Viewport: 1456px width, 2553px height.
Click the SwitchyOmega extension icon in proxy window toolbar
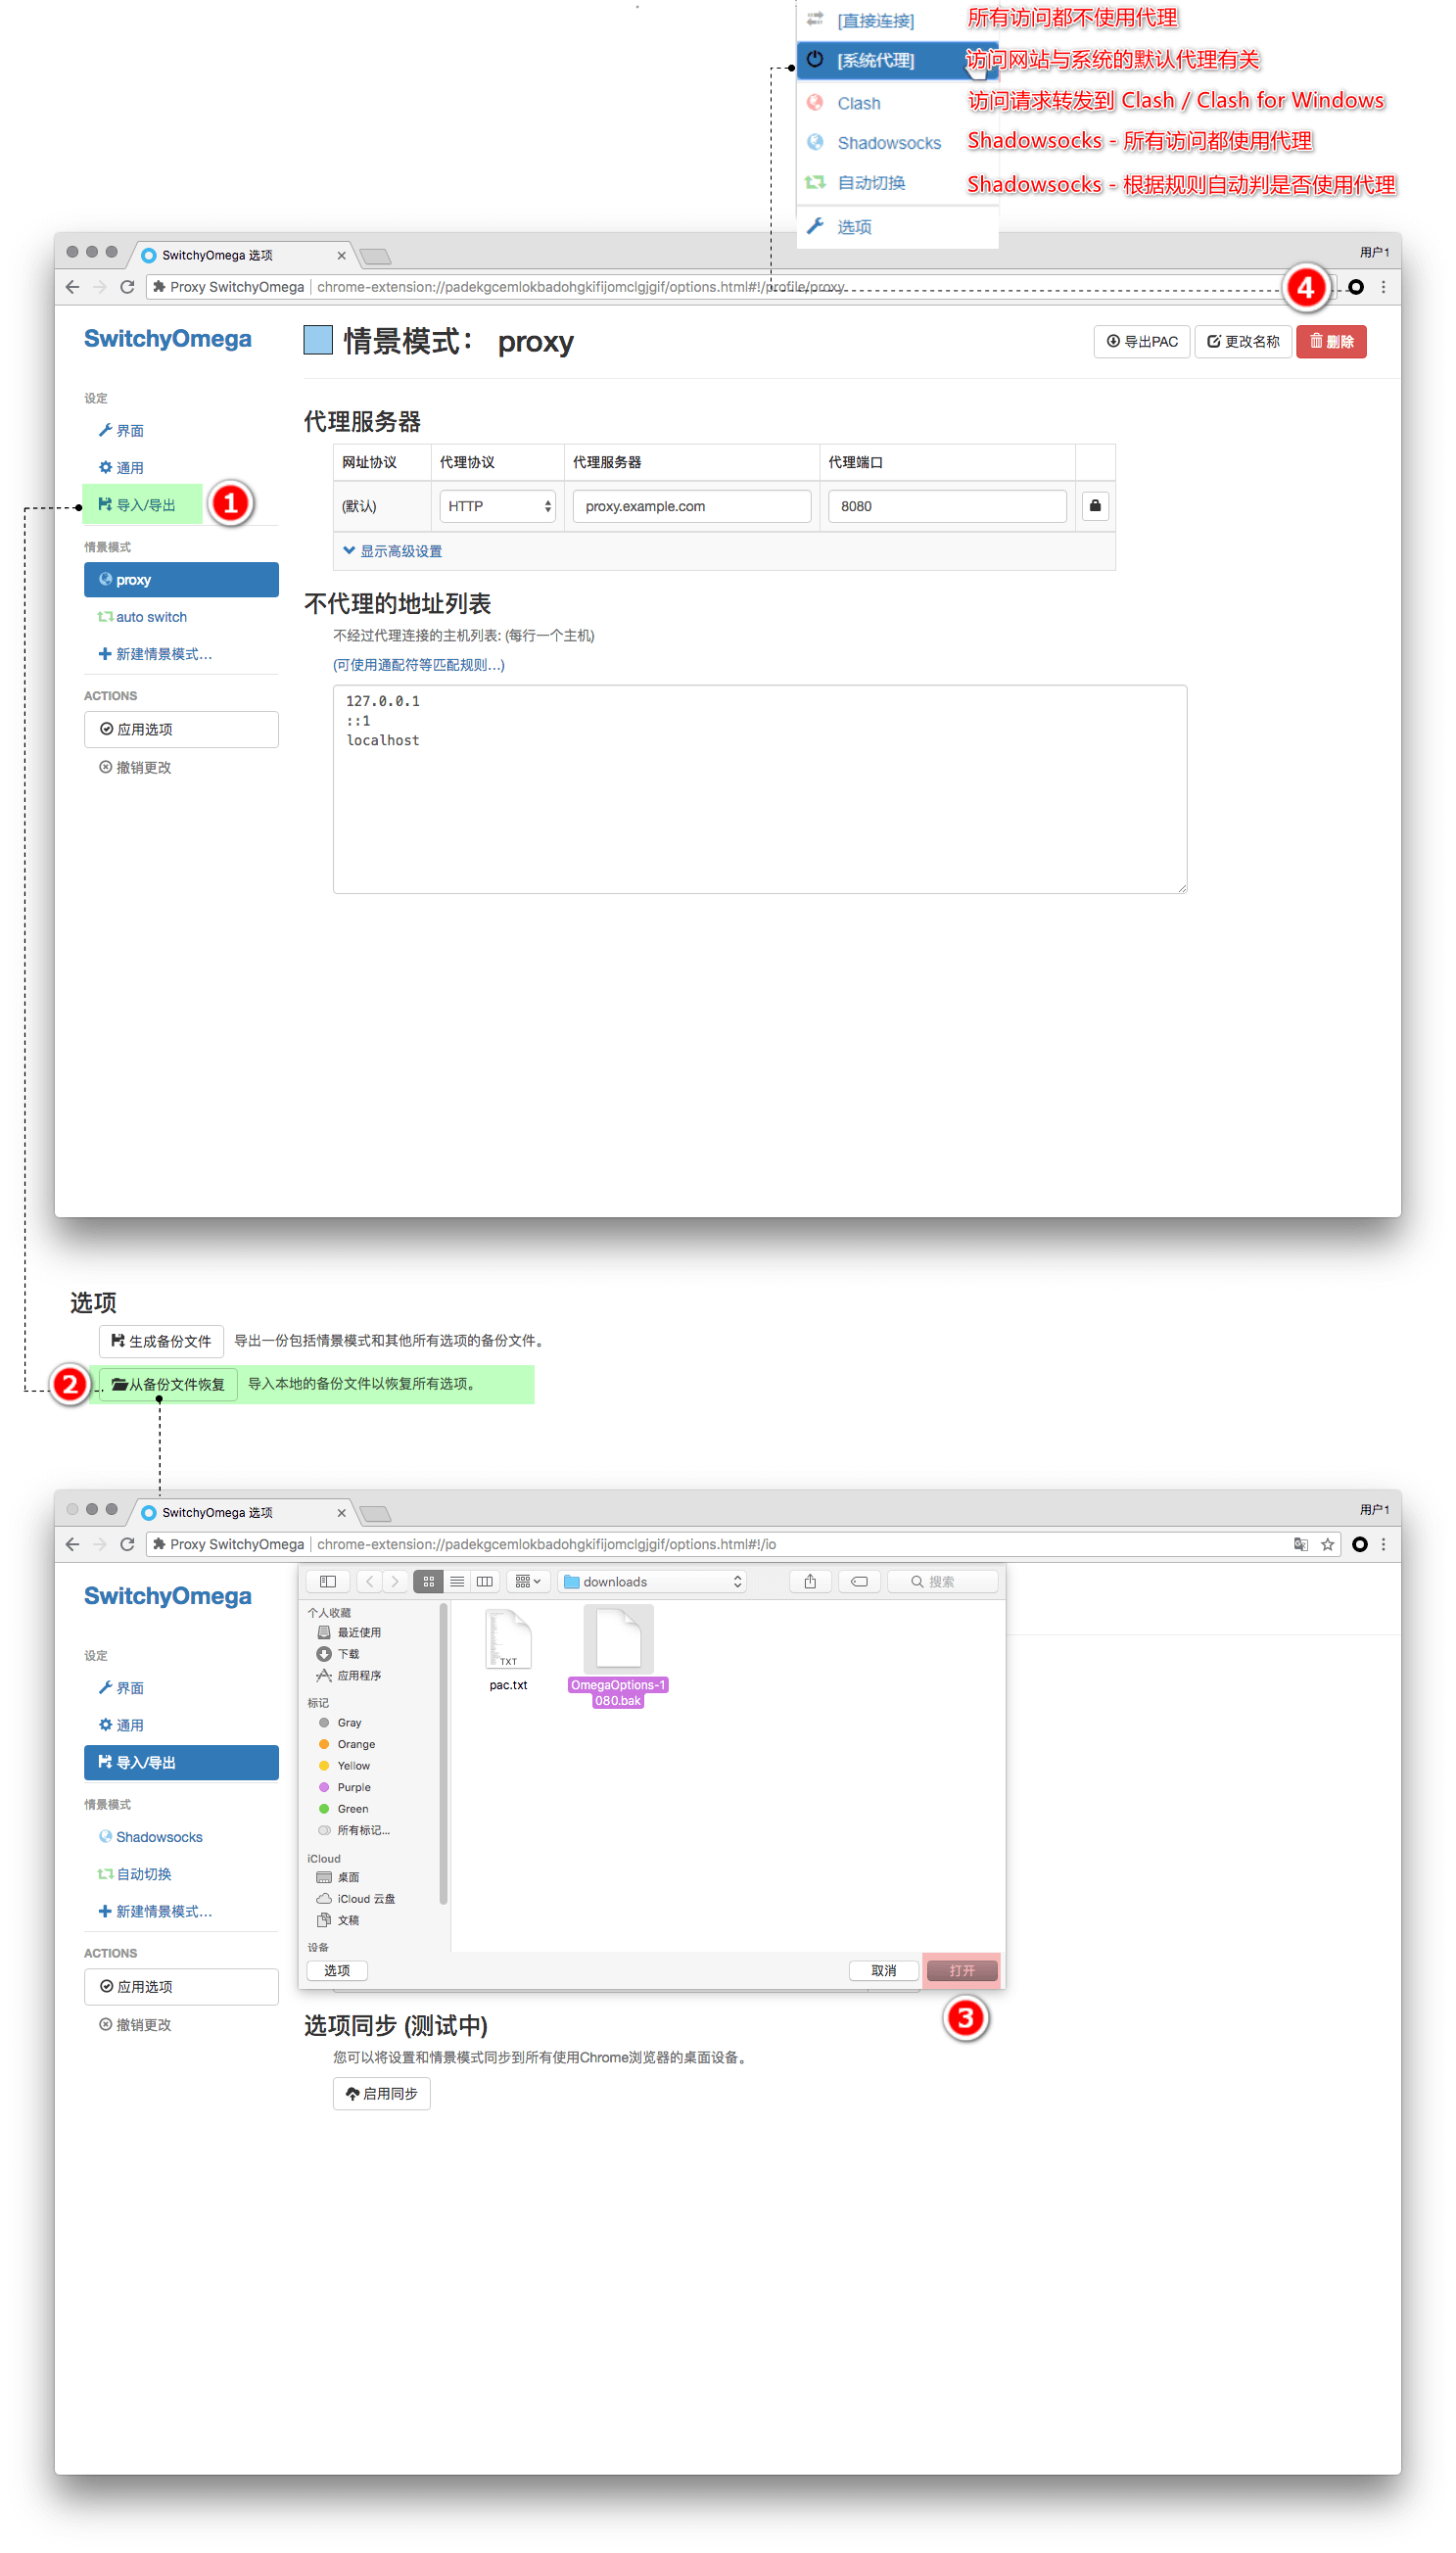pos(1355,287)
